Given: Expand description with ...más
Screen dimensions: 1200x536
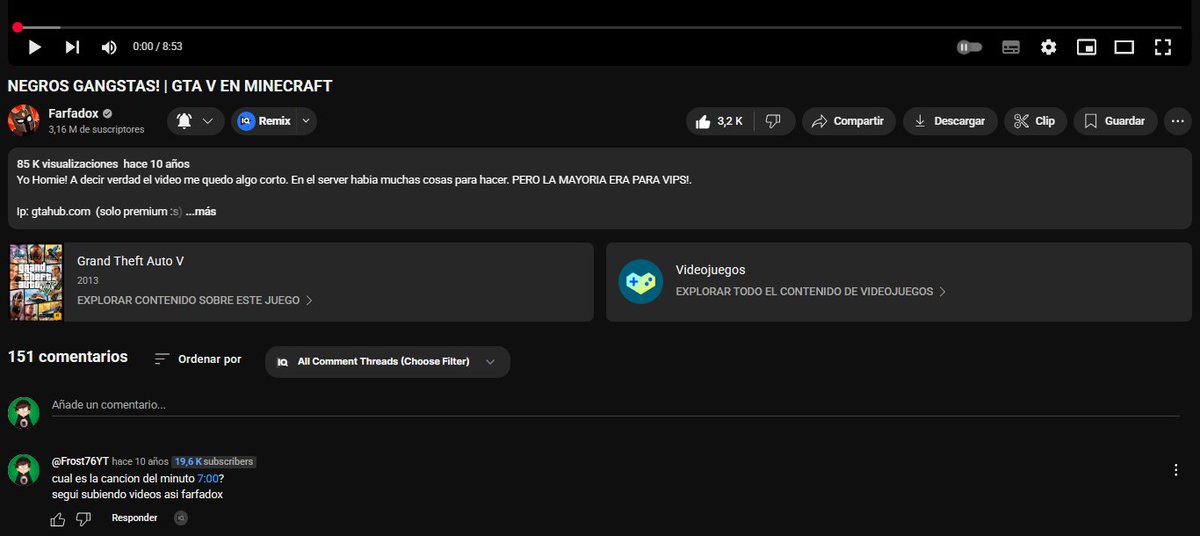Looking at the screenshot, I should pos(201,212).
